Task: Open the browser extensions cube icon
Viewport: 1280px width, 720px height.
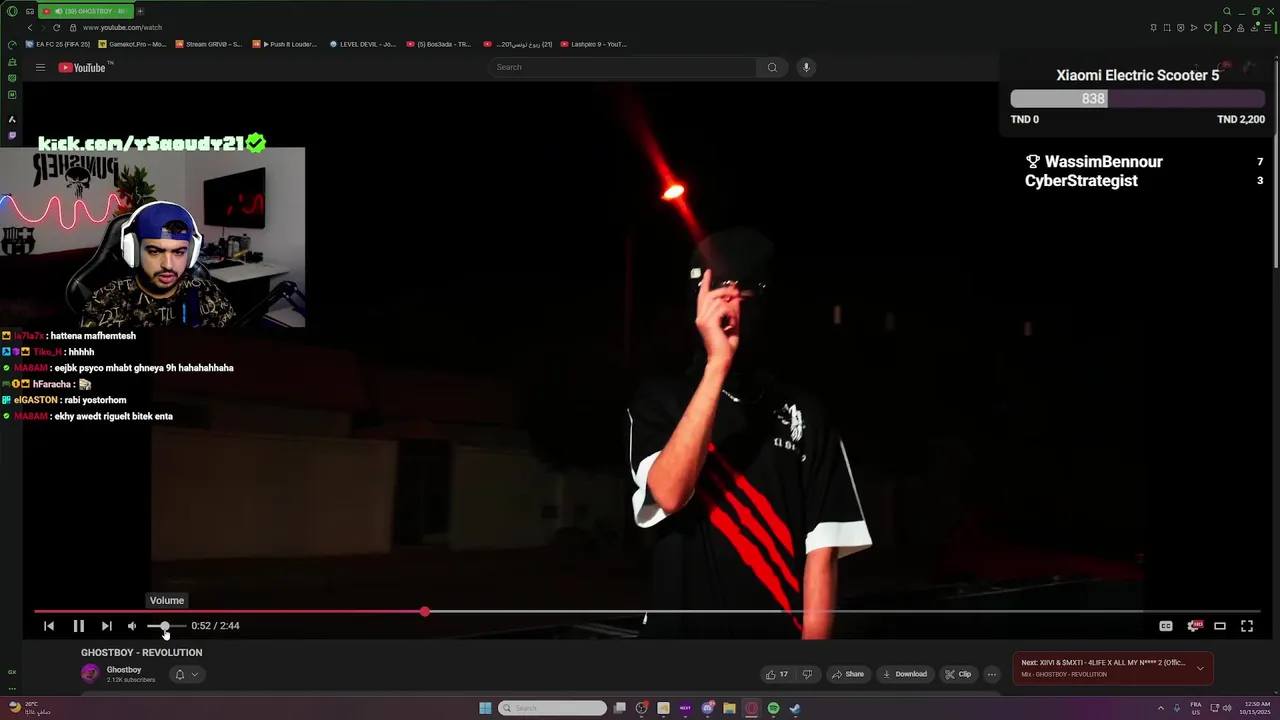Action: click(x=1227, y=27)
